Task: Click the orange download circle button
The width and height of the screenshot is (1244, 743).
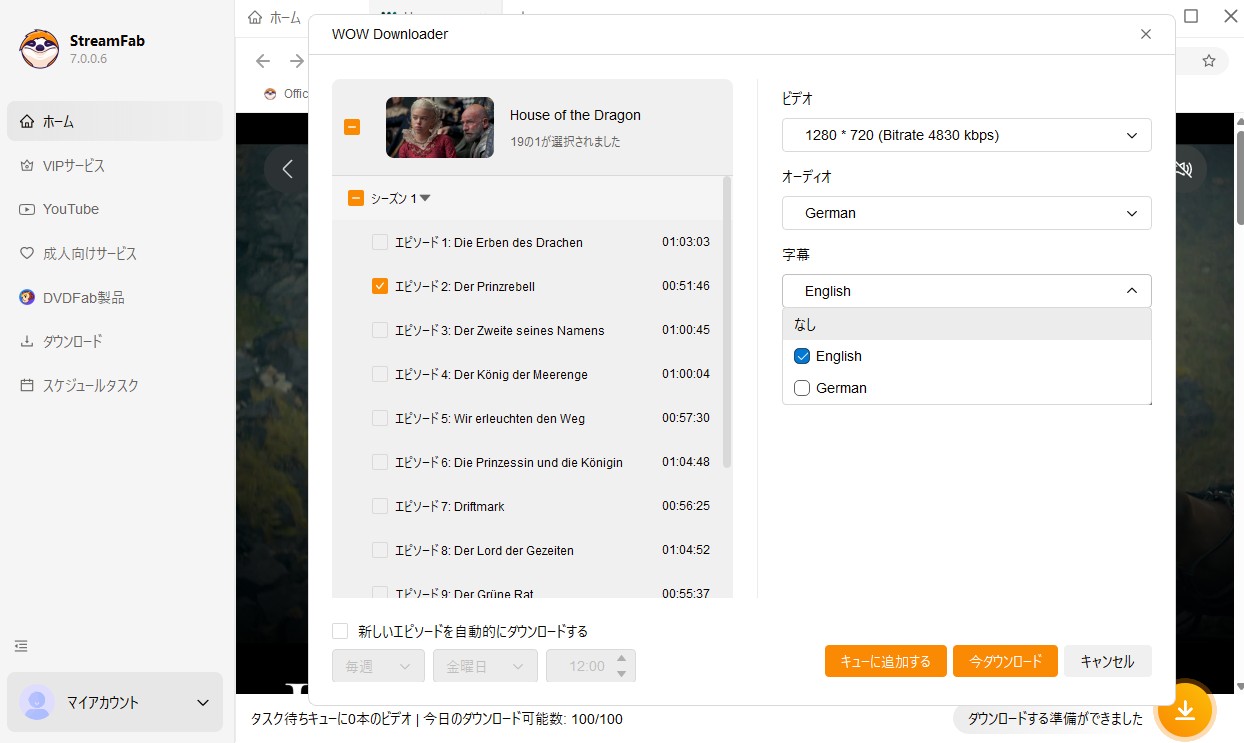Action: [1185, 710]
